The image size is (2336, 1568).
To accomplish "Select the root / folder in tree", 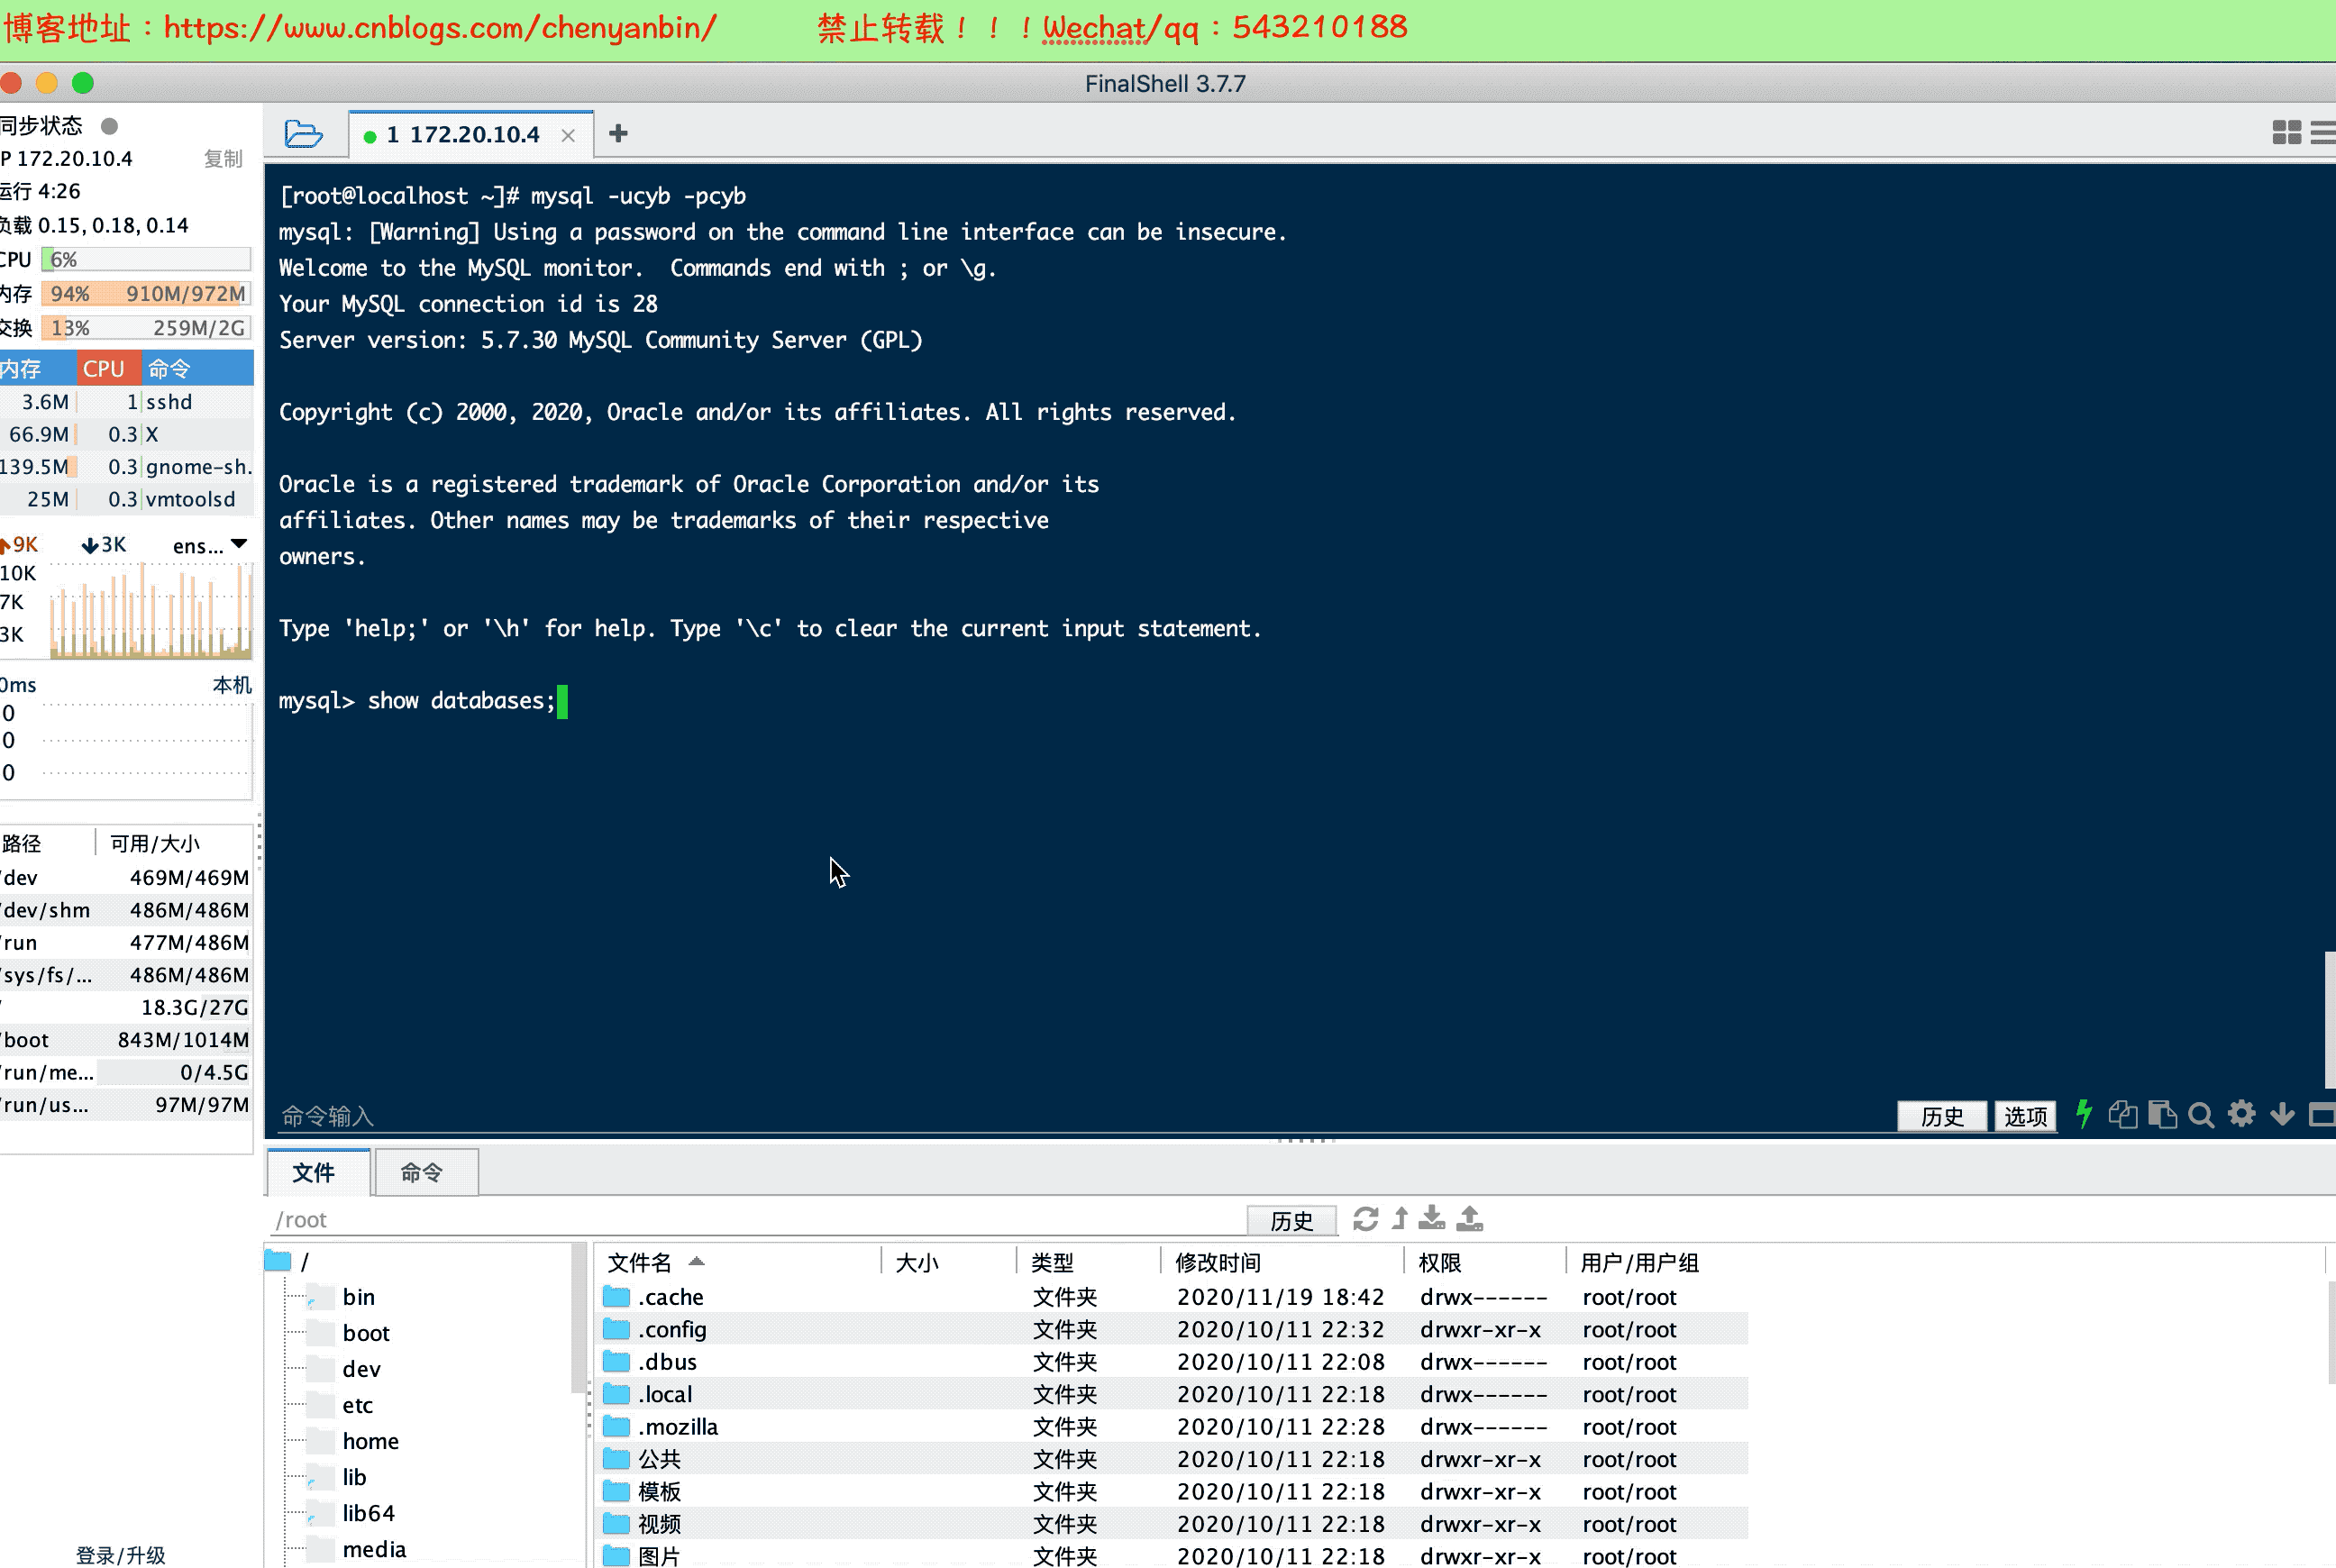I will (288, 1261).
